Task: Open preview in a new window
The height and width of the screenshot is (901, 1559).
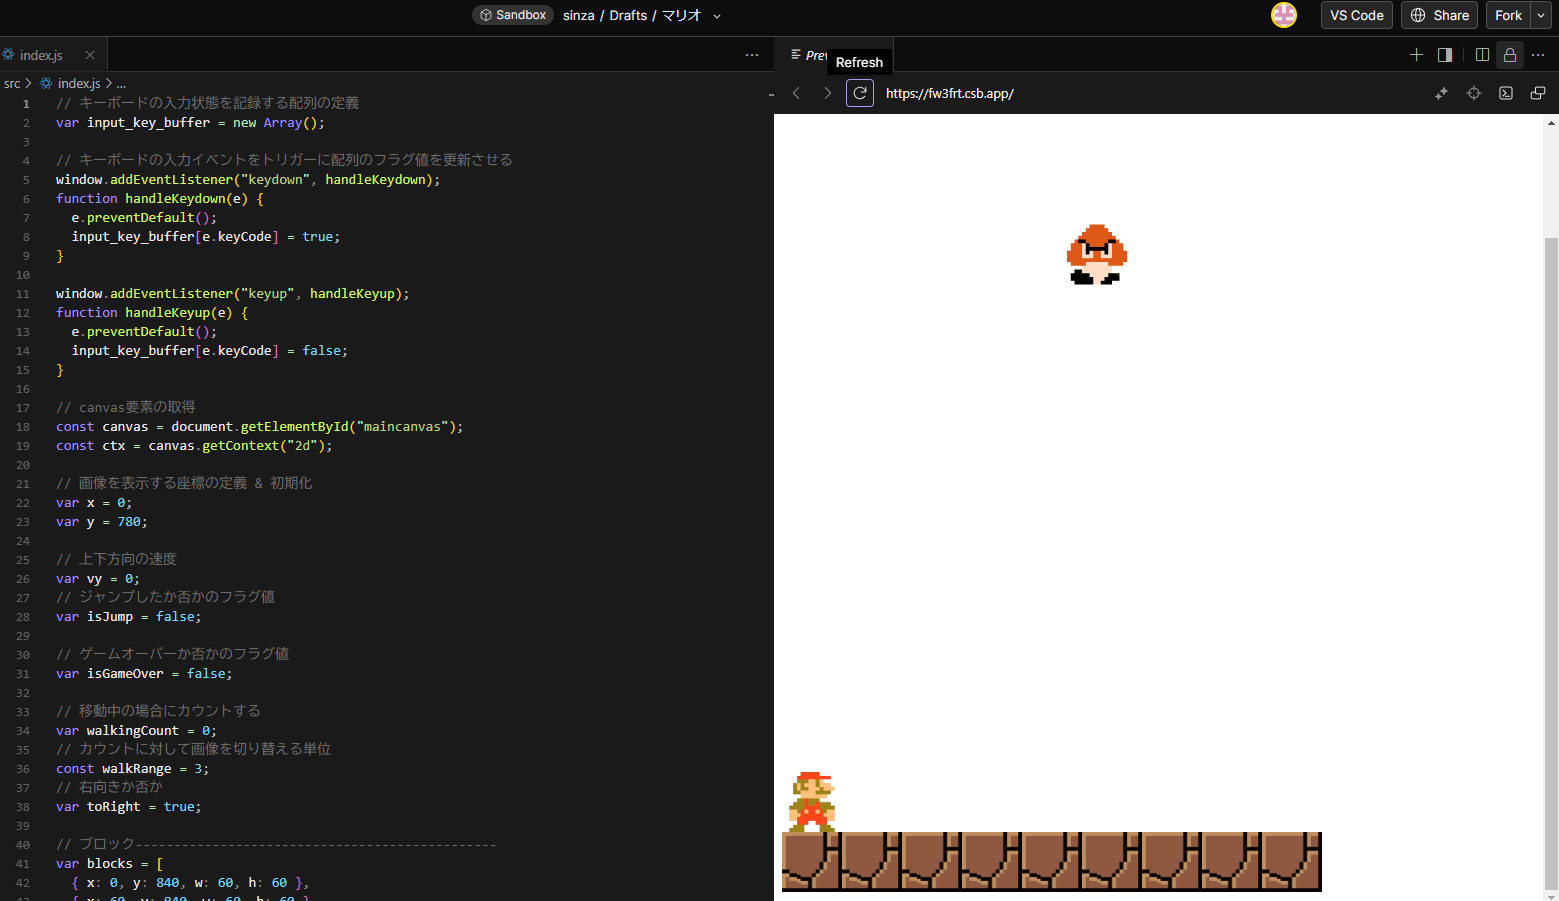Action: [1538, 93]
